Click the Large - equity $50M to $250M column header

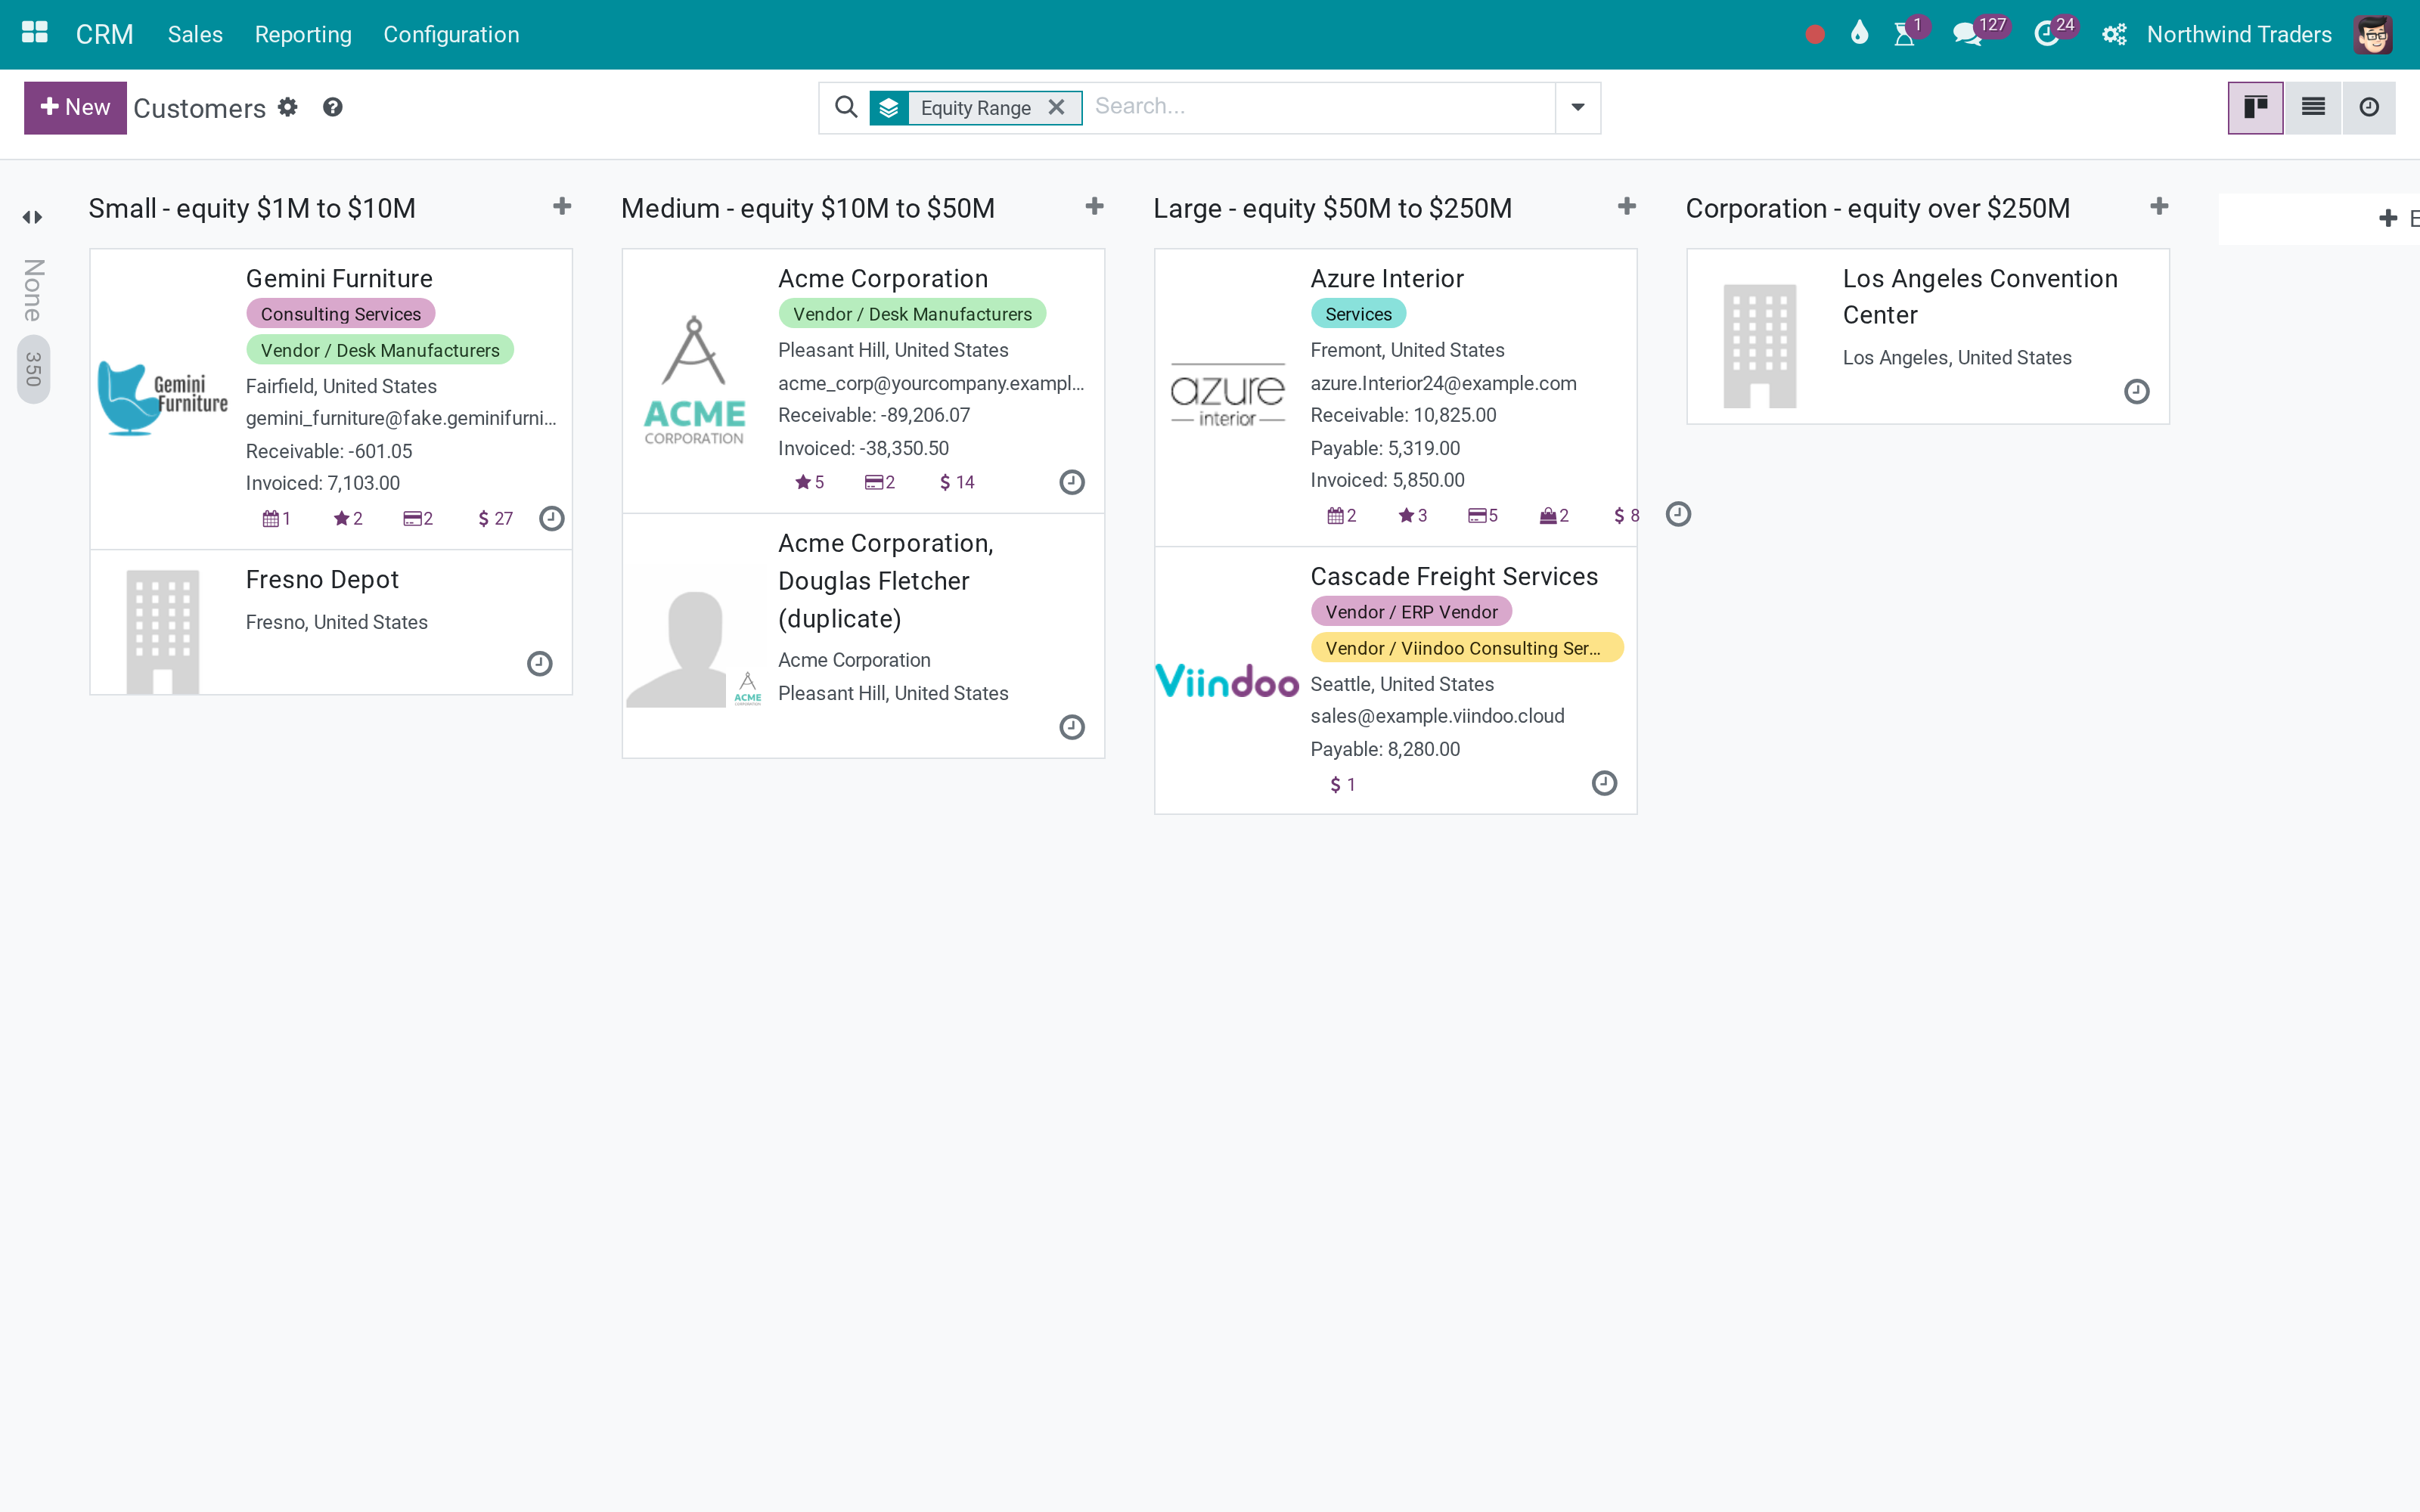point(1333,208)
